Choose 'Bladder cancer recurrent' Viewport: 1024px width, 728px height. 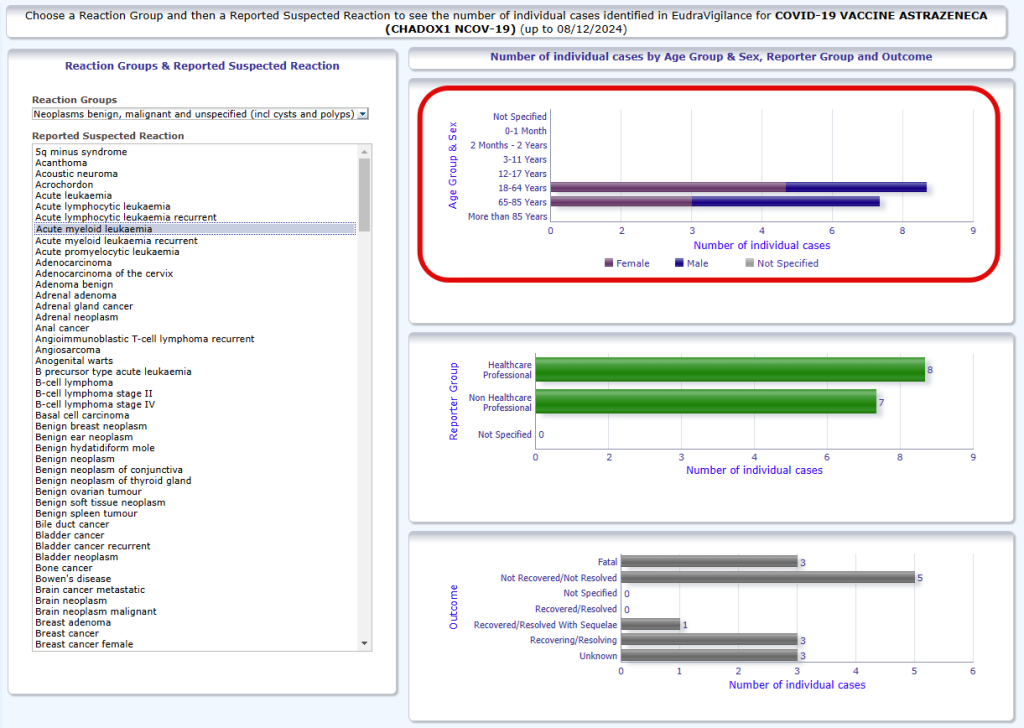[93, 546]
